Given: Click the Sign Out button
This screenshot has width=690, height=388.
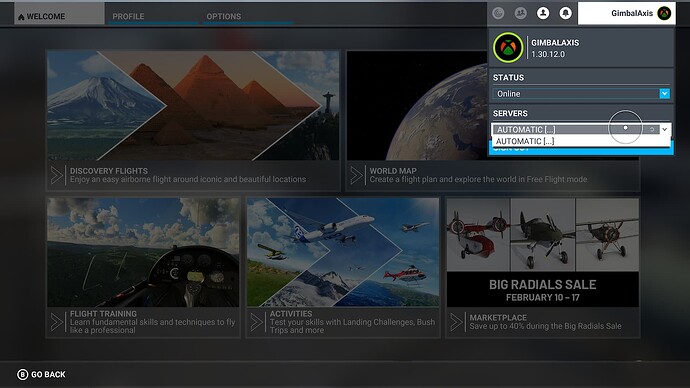Looking at the screenshot, I should (x=581, y=150).
